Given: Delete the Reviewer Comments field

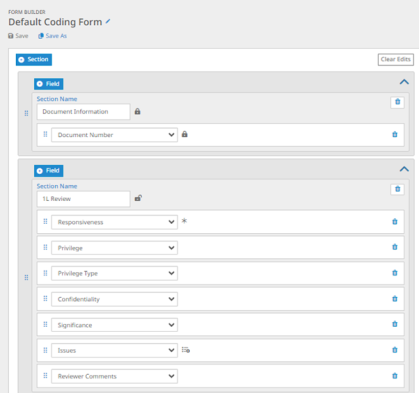Looking at the screenshot, I should point(395,376).
